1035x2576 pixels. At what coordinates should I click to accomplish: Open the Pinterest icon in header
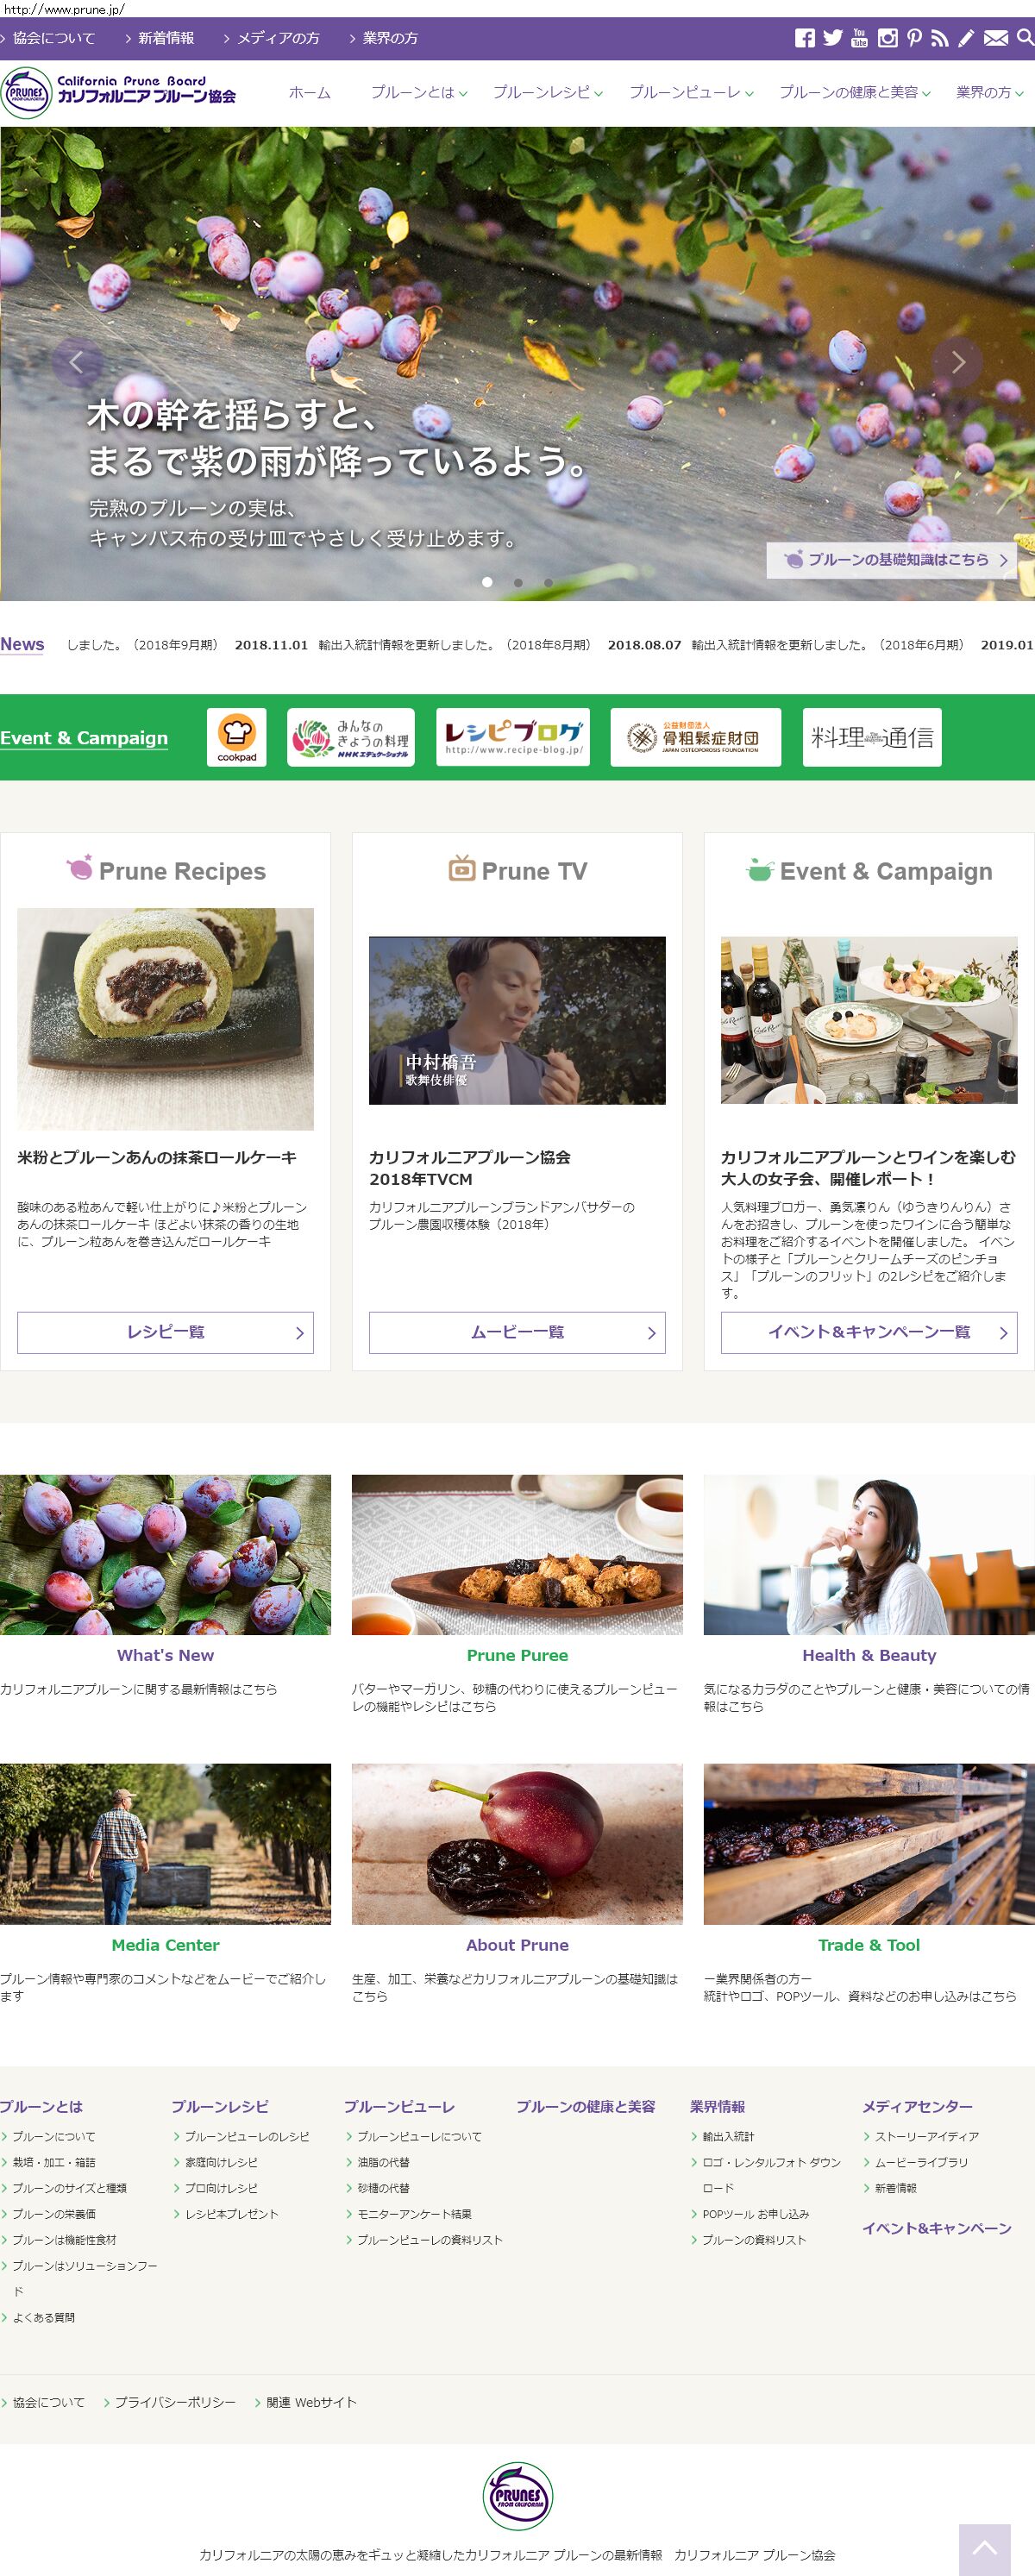(x=914, y=38)
